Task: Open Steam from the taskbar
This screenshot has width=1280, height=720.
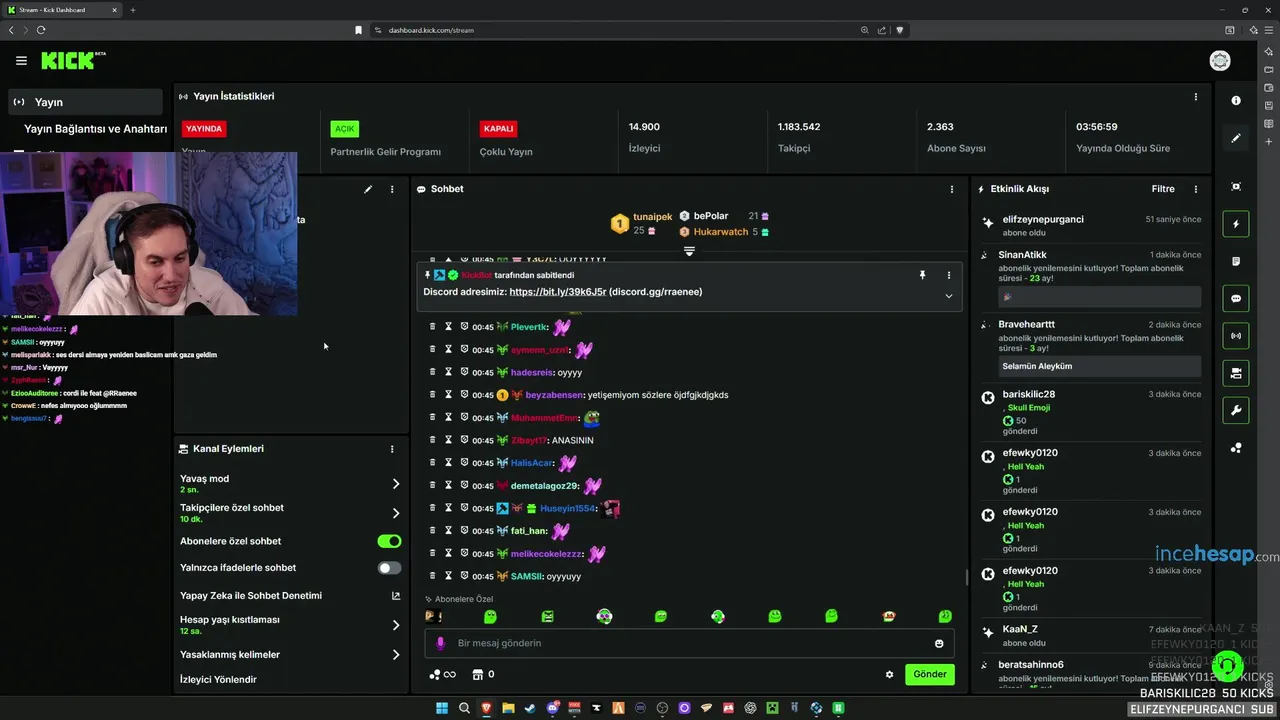Action: [x=530, y=708]
